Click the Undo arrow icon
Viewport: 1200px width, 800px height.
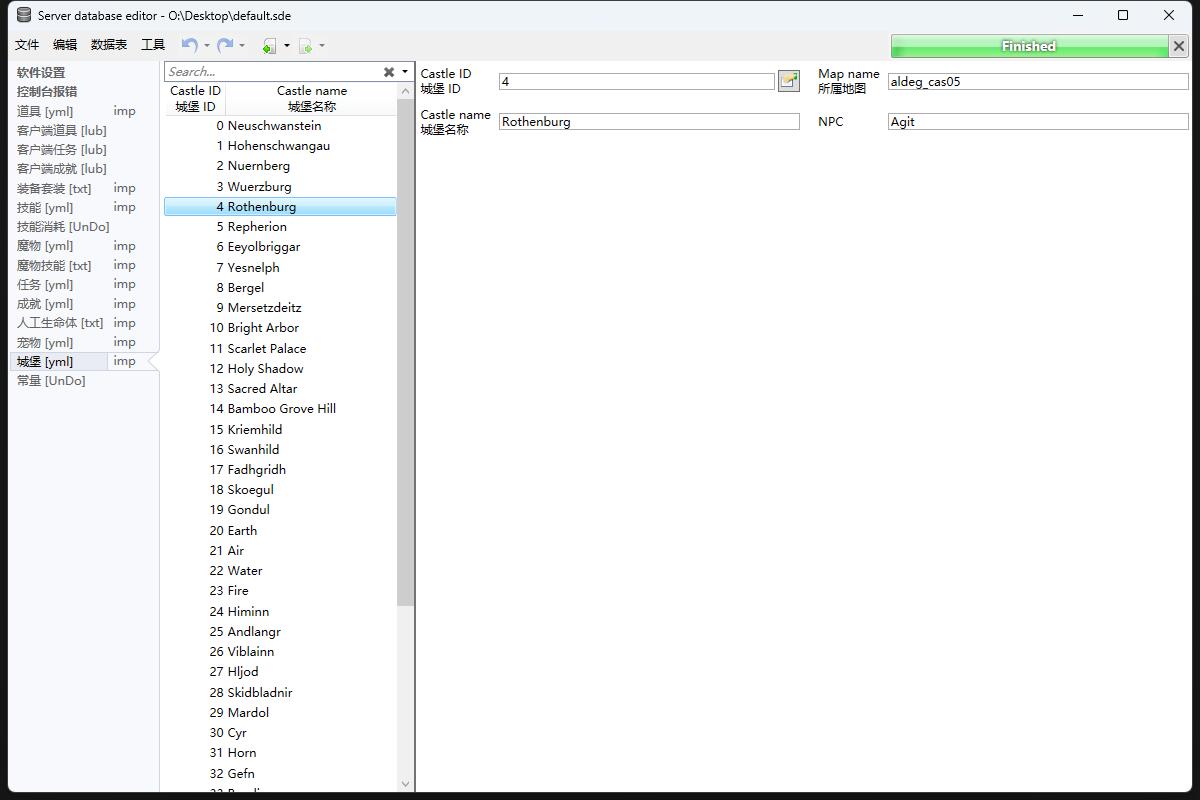(189, 45)
